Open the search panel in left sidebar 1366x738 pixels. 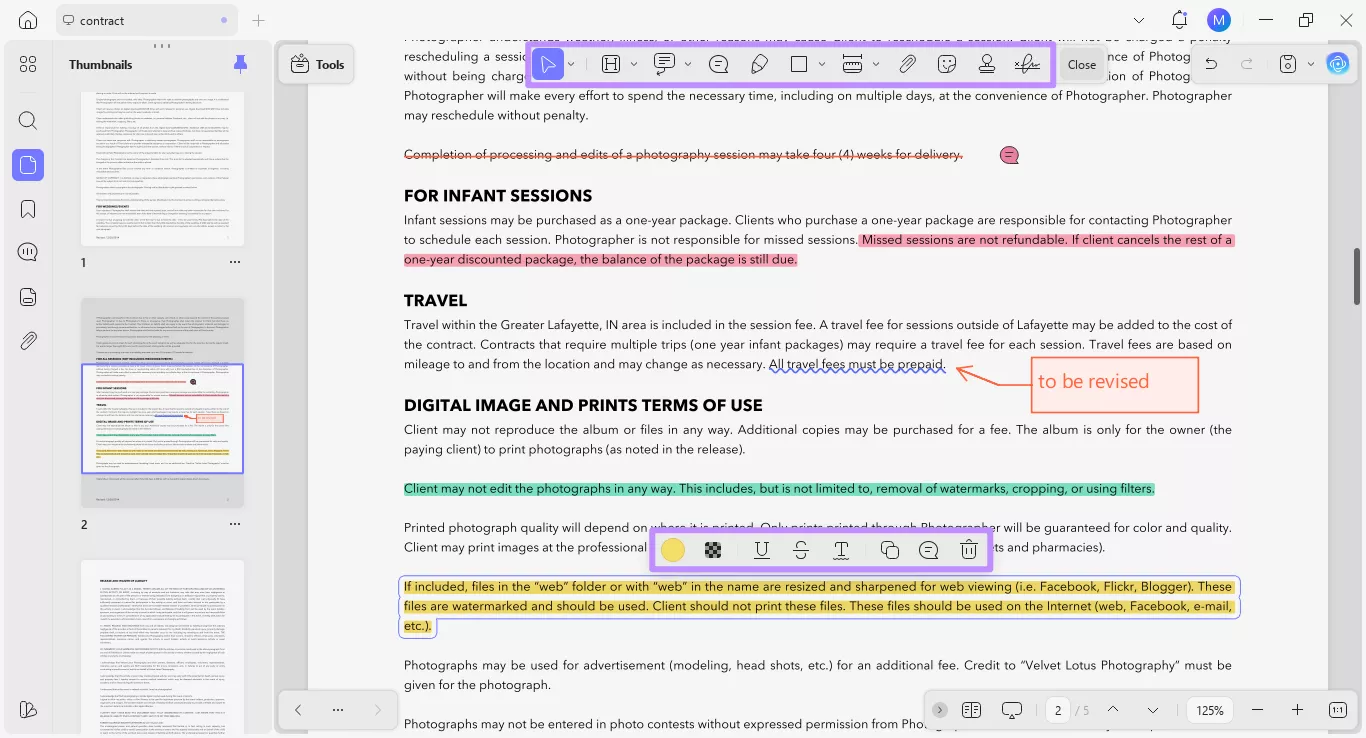click(x=28, y=121)
